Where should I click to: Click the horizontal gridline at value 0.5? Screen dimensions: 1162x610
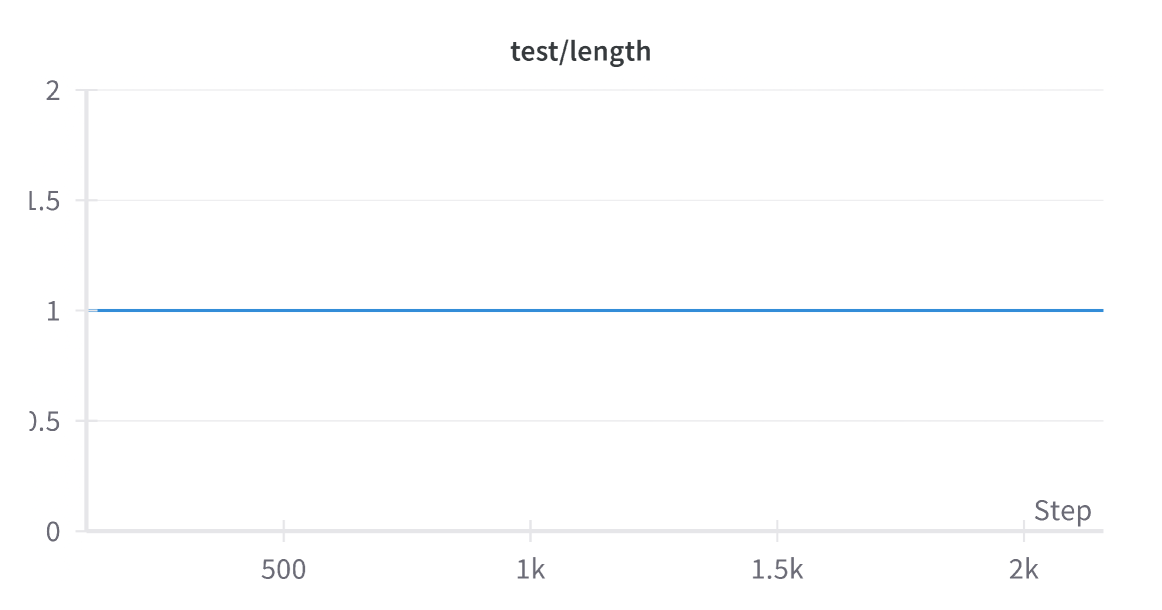click(600, 421)
